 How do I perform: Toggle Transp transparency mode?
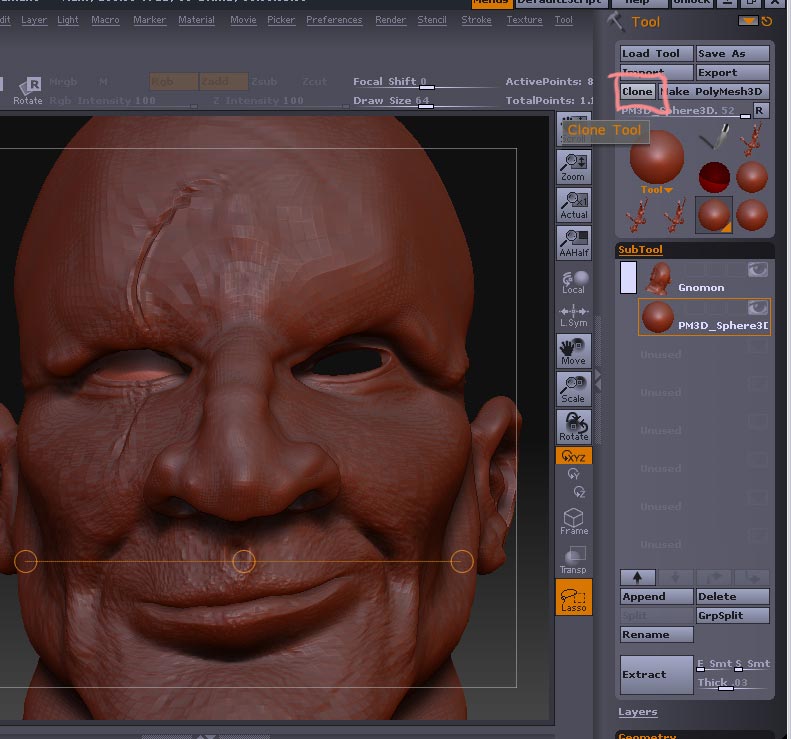click(574, 560)
